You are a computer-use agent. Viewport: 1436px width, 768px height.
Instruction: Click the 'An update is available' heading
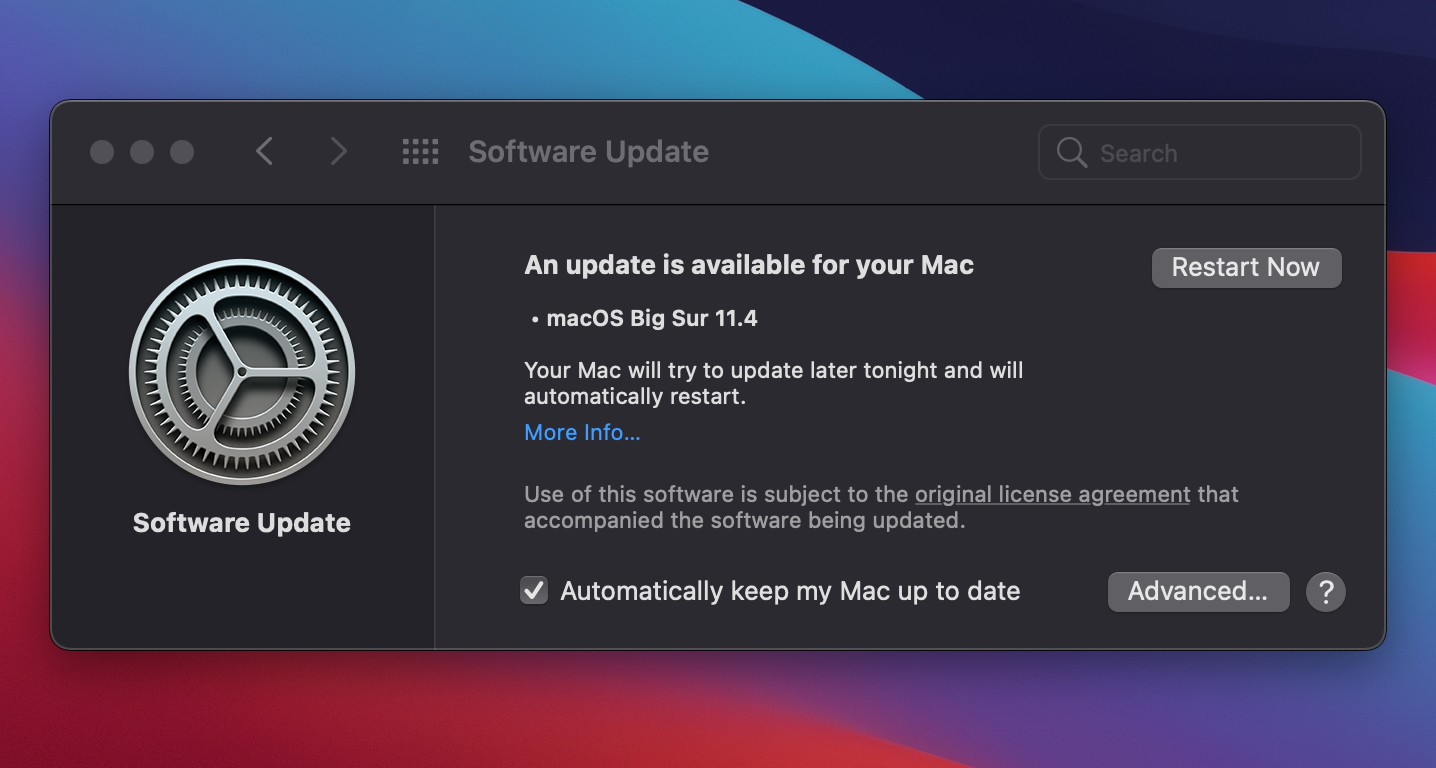748,265
